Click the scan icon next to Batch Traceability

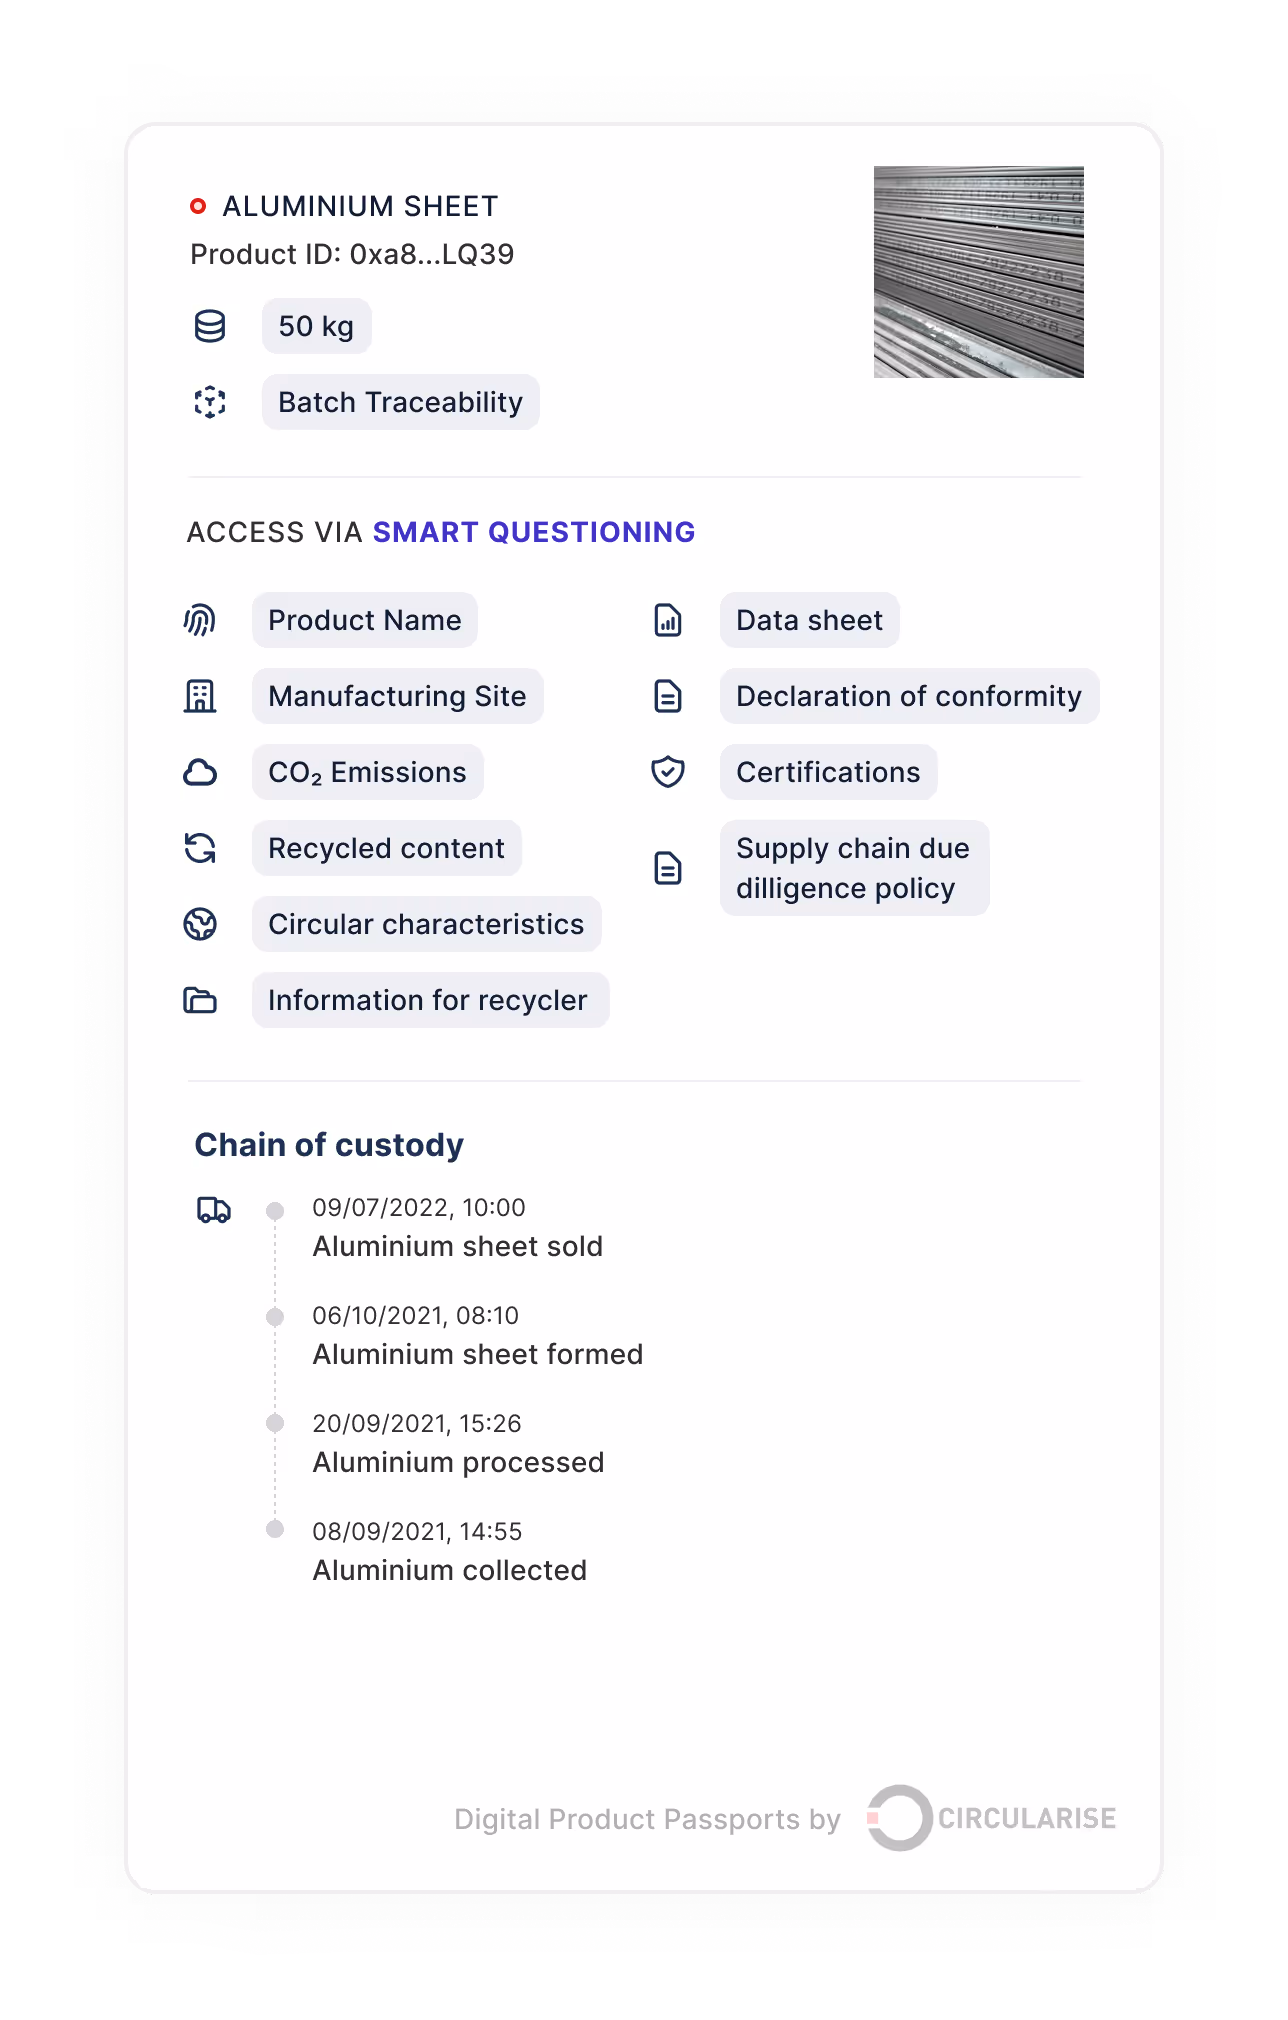click(210, 402)
